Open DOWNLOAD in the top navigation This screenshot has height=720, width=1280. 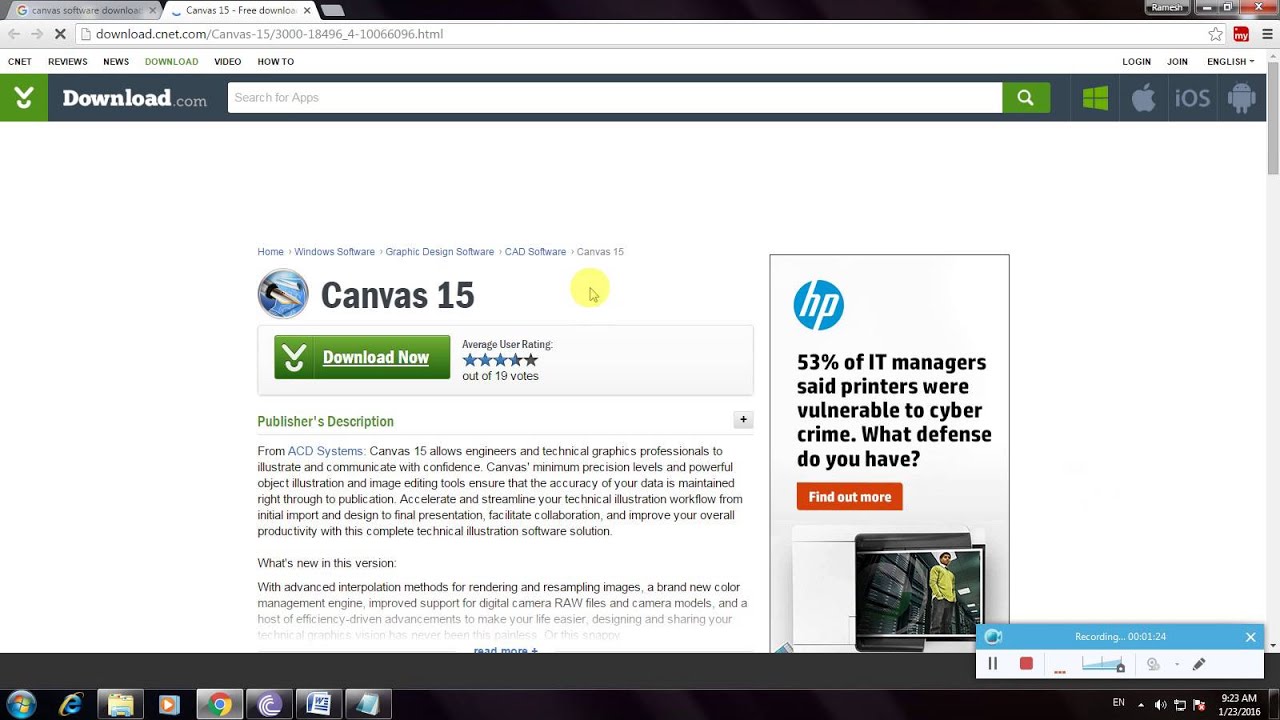pyautogui.click(x=171, y=62)
